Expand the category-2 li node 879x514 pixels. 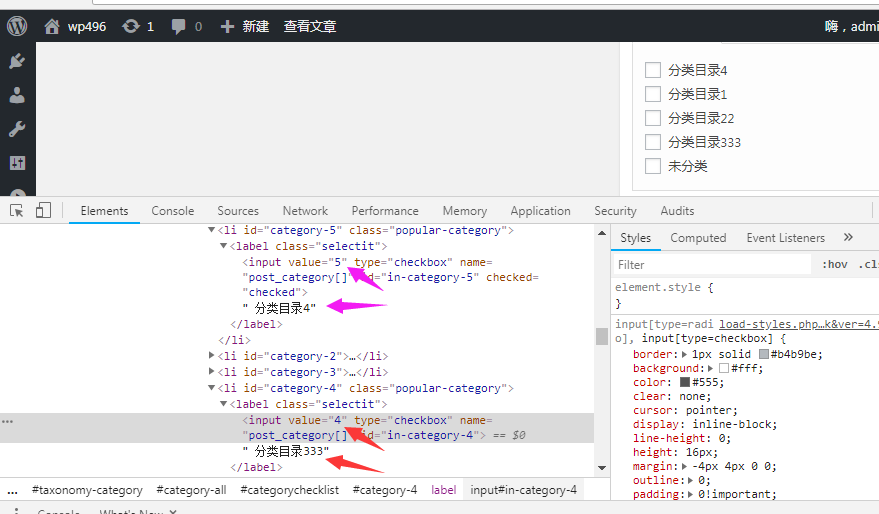[x=211, y=356]
